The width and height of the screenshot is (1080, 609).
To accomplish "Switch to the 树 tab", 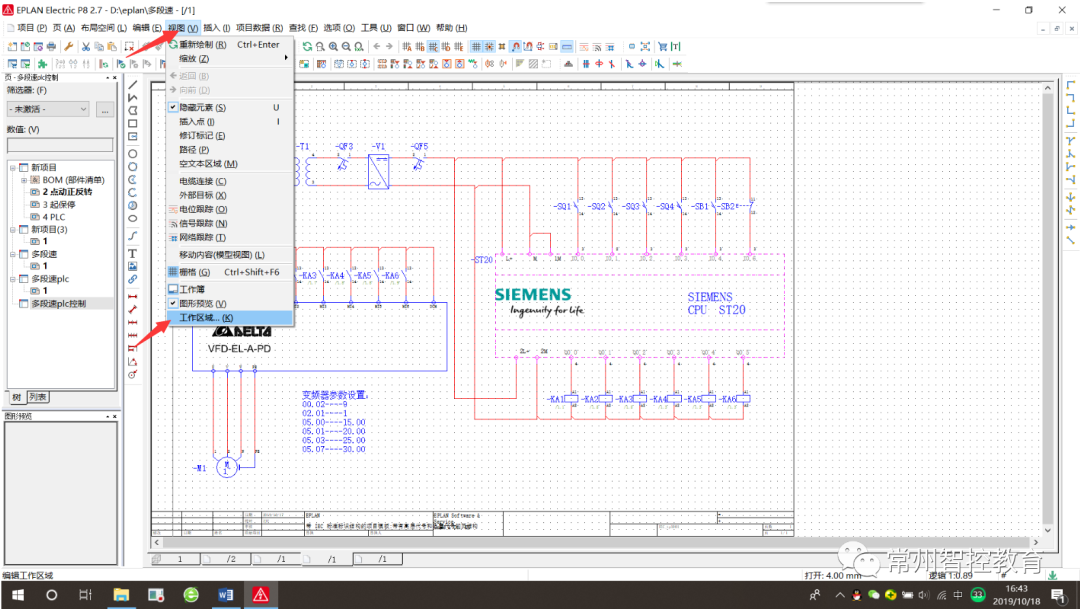I will (x=17, y=398).
